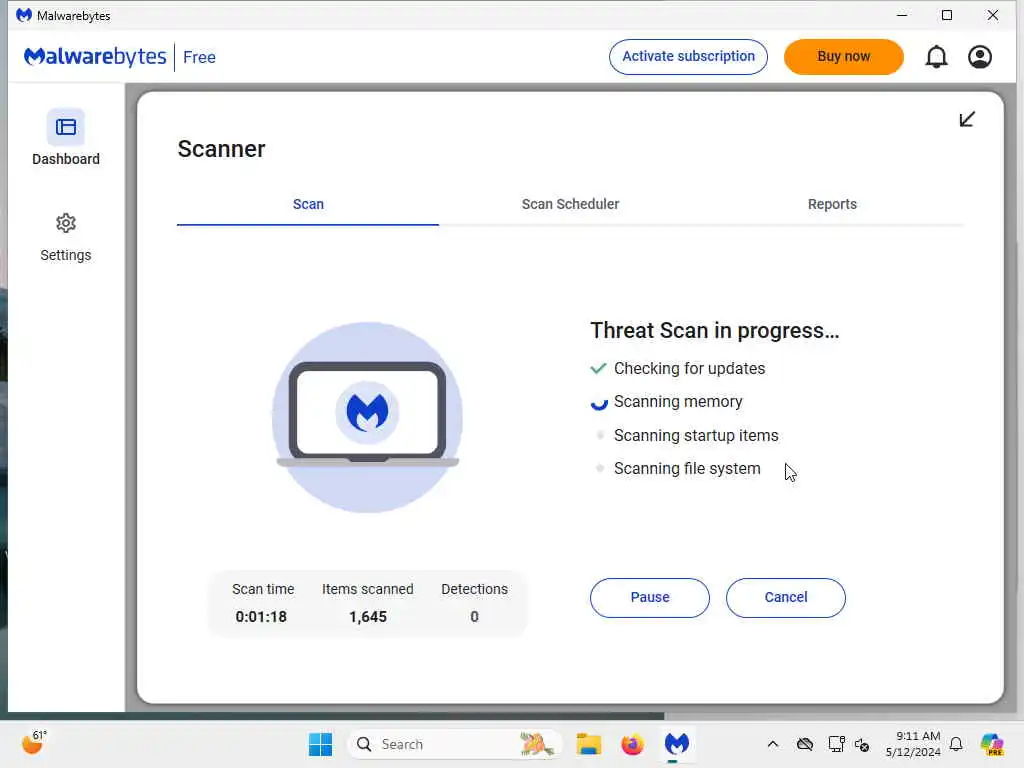The height and width of the screenshot is (768, 1024).
Task: Switch to the Reports tab
Action: [832, 204]
